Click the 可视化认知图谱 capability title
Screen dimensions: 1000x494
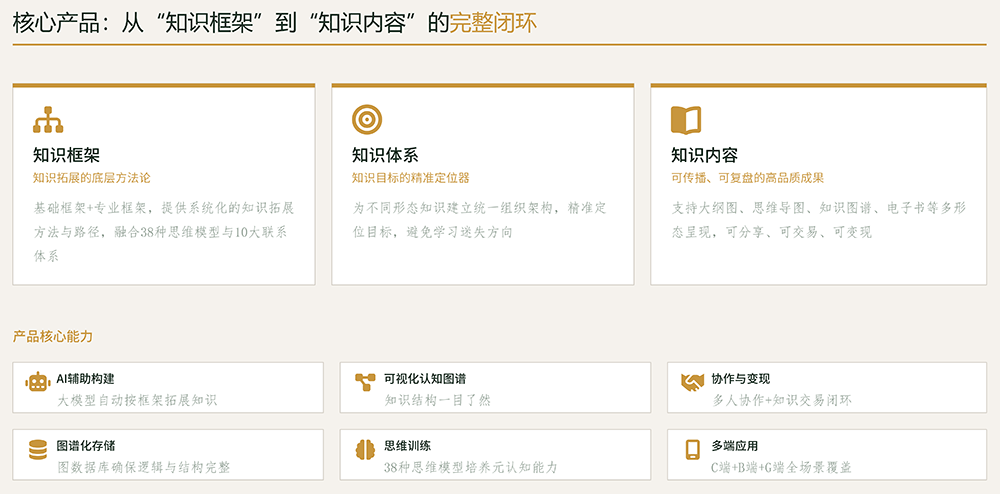coord(425,379)
